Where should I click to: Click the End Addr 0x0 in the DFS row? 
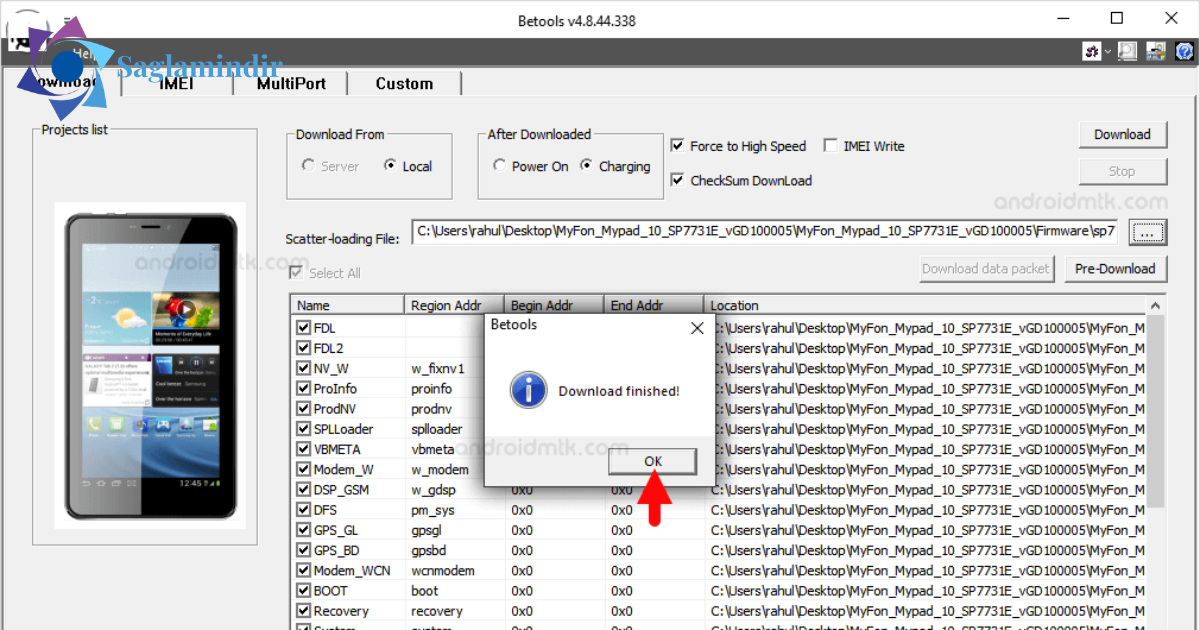(622, 510)
